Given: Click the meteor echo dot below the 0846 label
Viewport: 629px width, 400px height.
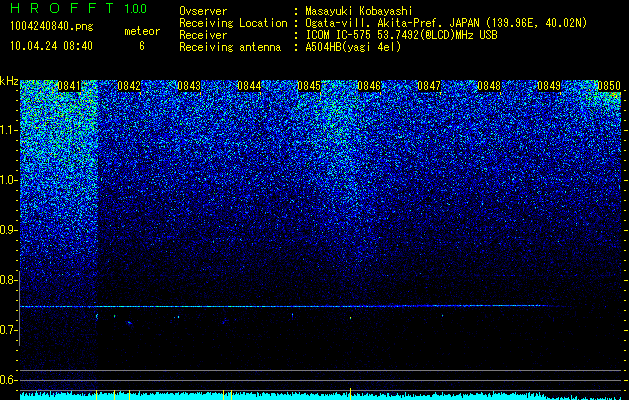Looking at the screenshot, I should click(x=350, y=317).
